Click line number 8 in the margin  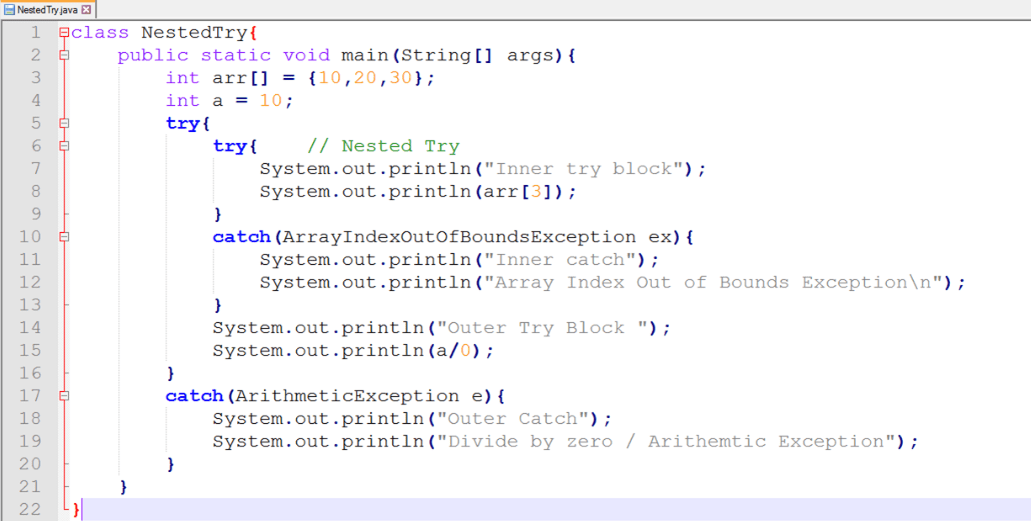[x=35, y=191]
